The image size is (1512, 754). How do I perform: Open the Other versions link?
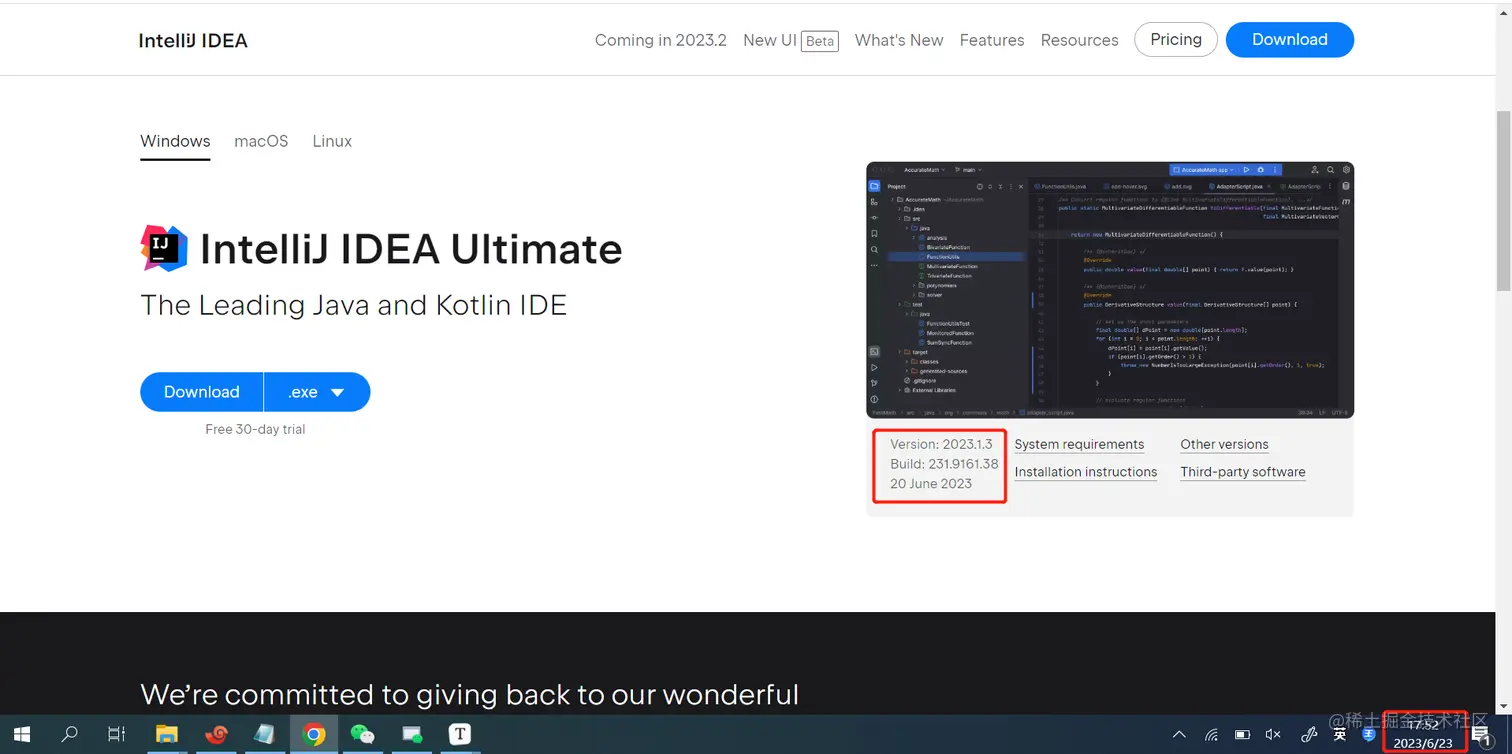(x=1224, y=445)
